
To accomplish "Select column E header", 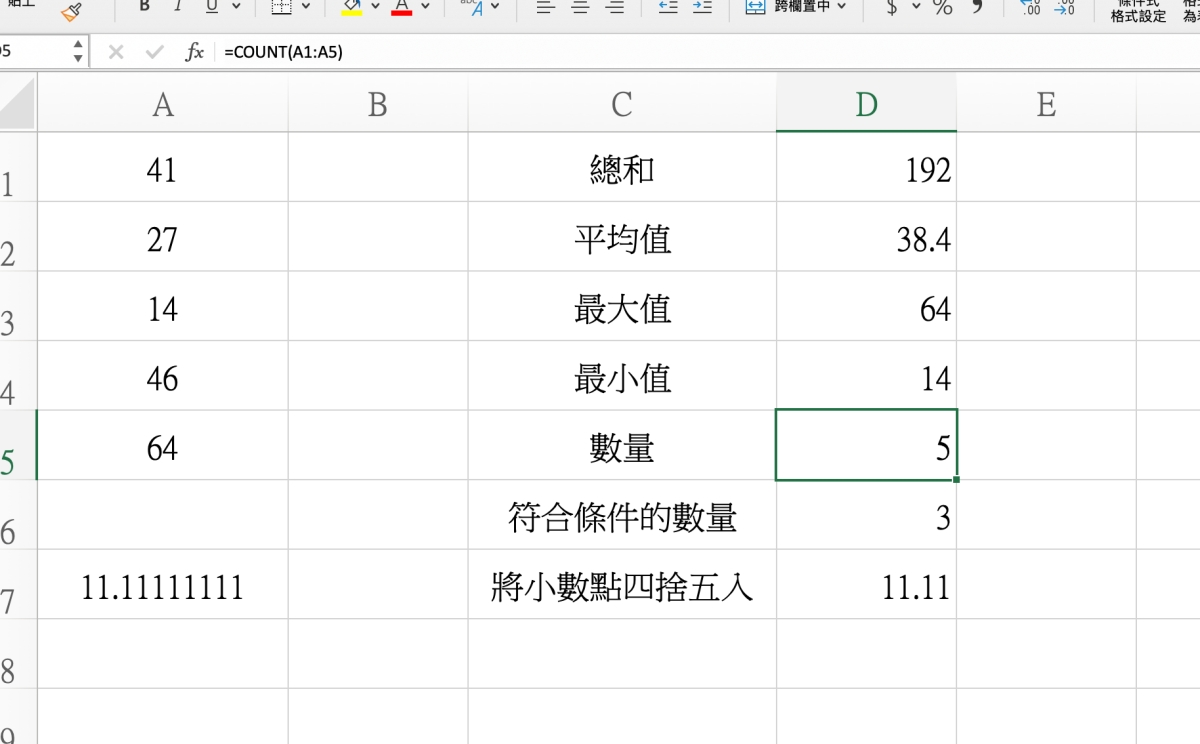I will click(1046, 104).
